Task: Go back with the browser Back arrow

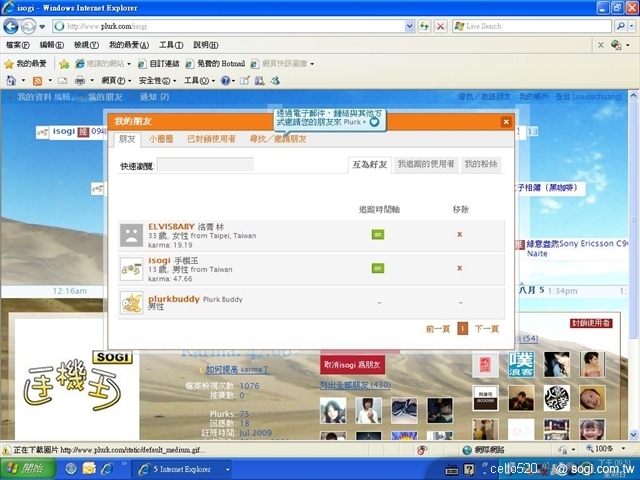Action: 11,27
